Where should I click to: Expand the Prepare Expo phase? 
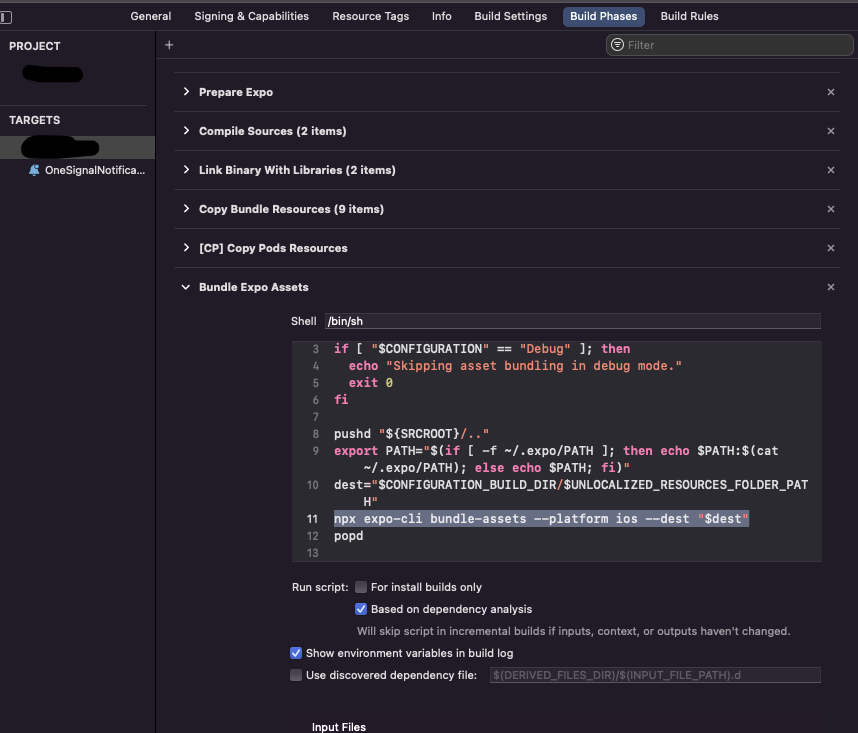186,91
